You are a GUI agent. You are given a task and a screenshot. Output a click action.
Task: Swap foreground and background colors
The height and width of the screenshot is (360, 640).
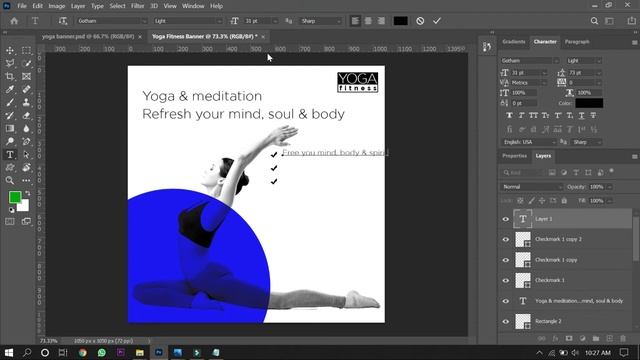click(x=27, y=193)
